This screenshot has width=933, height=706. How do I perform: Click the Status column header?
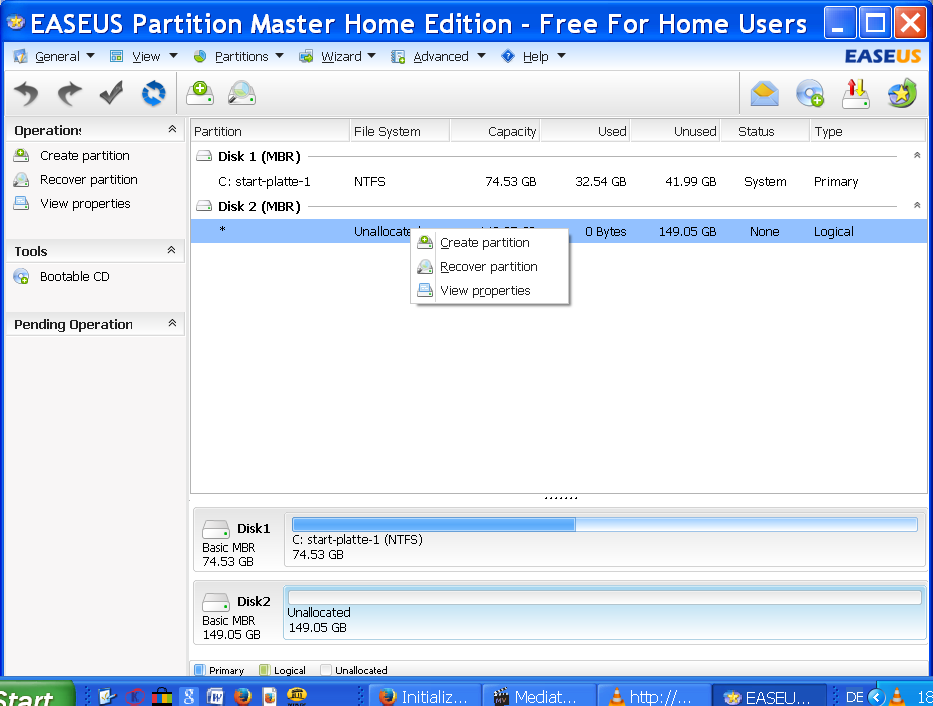765,131
